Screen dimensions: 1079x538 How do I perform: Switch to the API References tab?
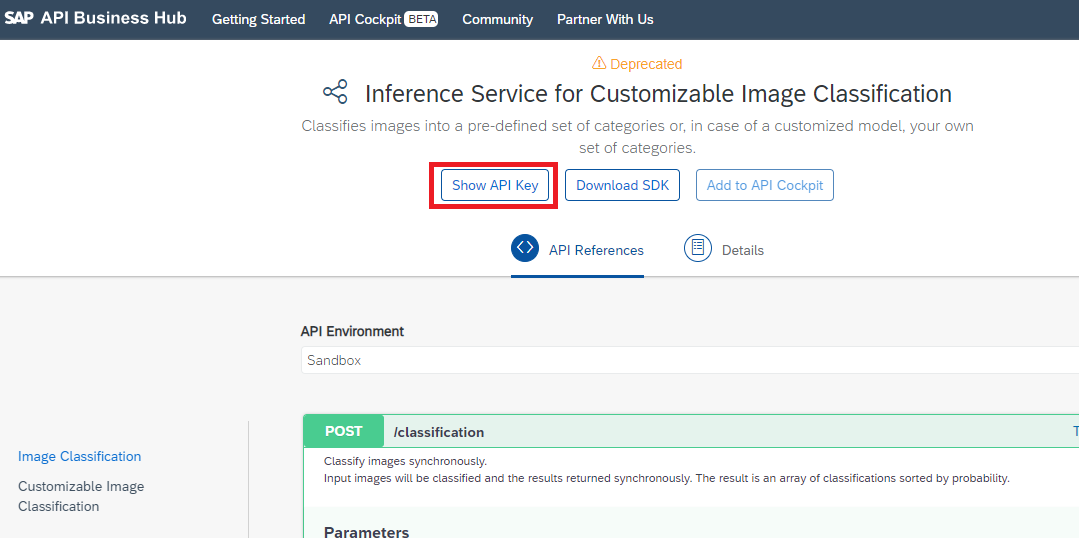577,250
